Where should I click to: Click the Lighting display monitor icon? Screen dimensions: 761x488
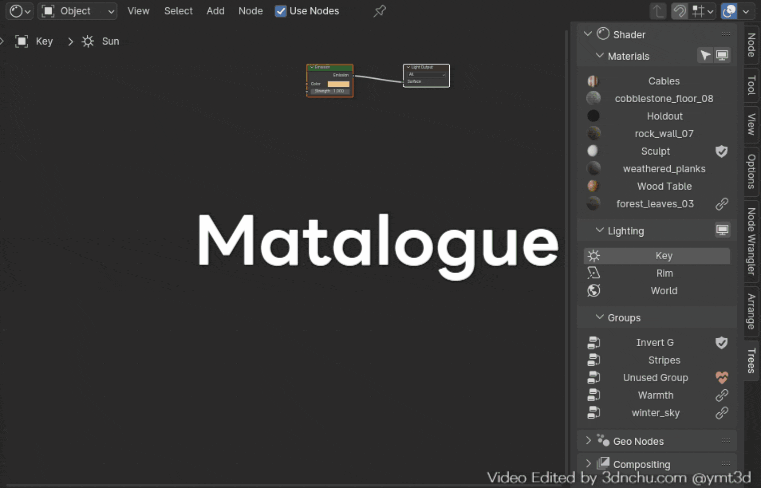pos(722,230)
